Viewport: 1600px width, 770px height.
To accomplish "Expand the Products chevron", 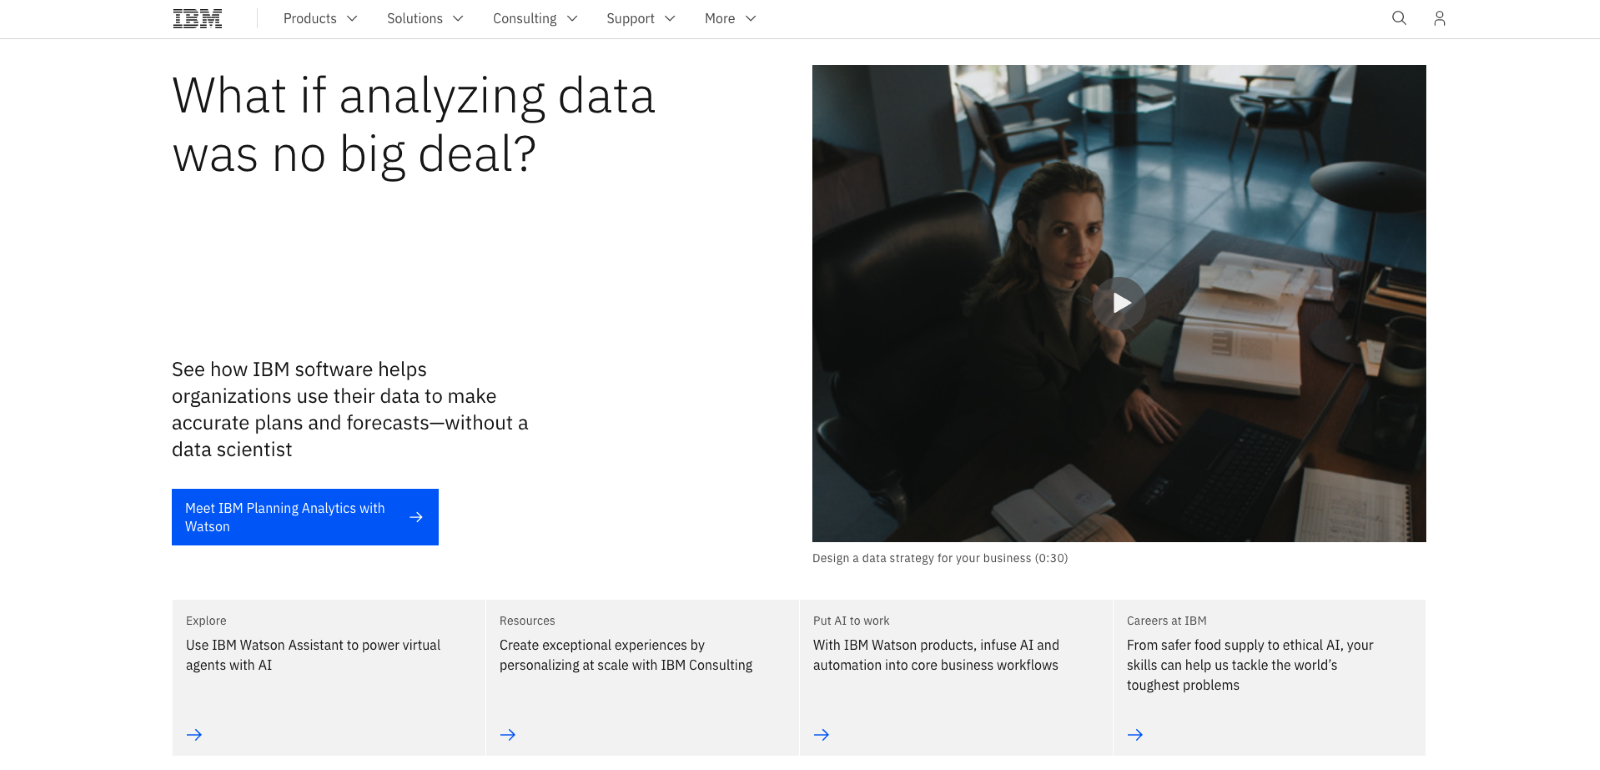I will 352,18.
